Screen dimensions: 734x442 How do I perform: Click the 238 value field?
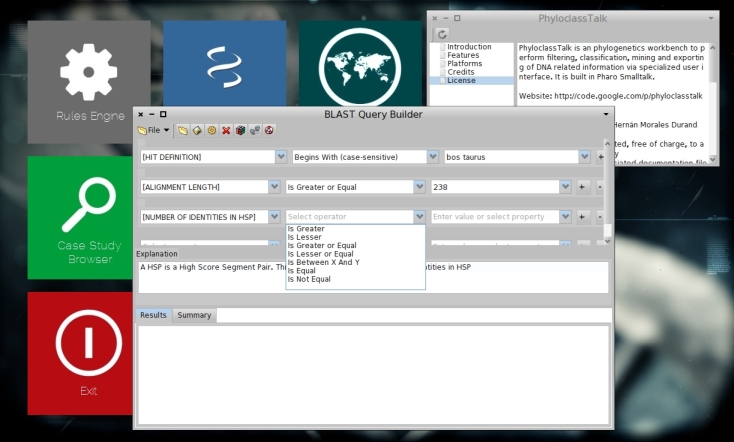point(495,187)
